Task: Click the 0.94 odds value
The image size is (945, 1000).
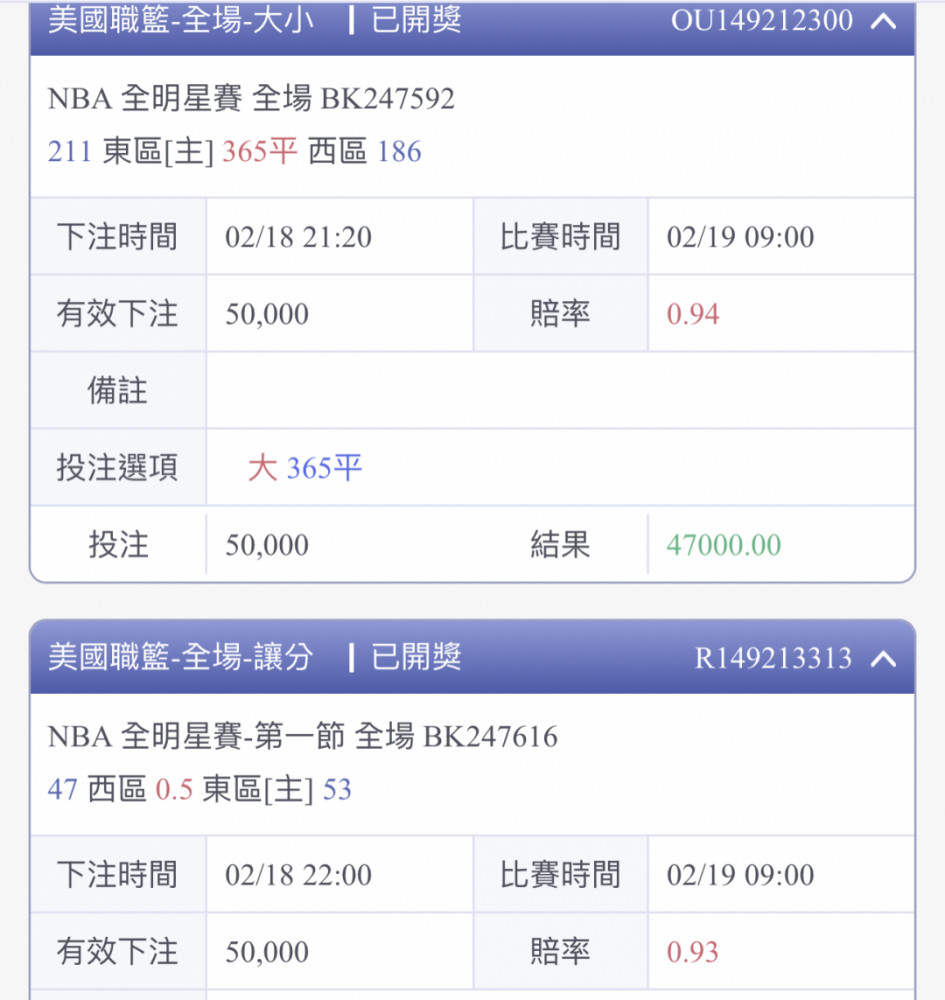Action: click(693, 314)
